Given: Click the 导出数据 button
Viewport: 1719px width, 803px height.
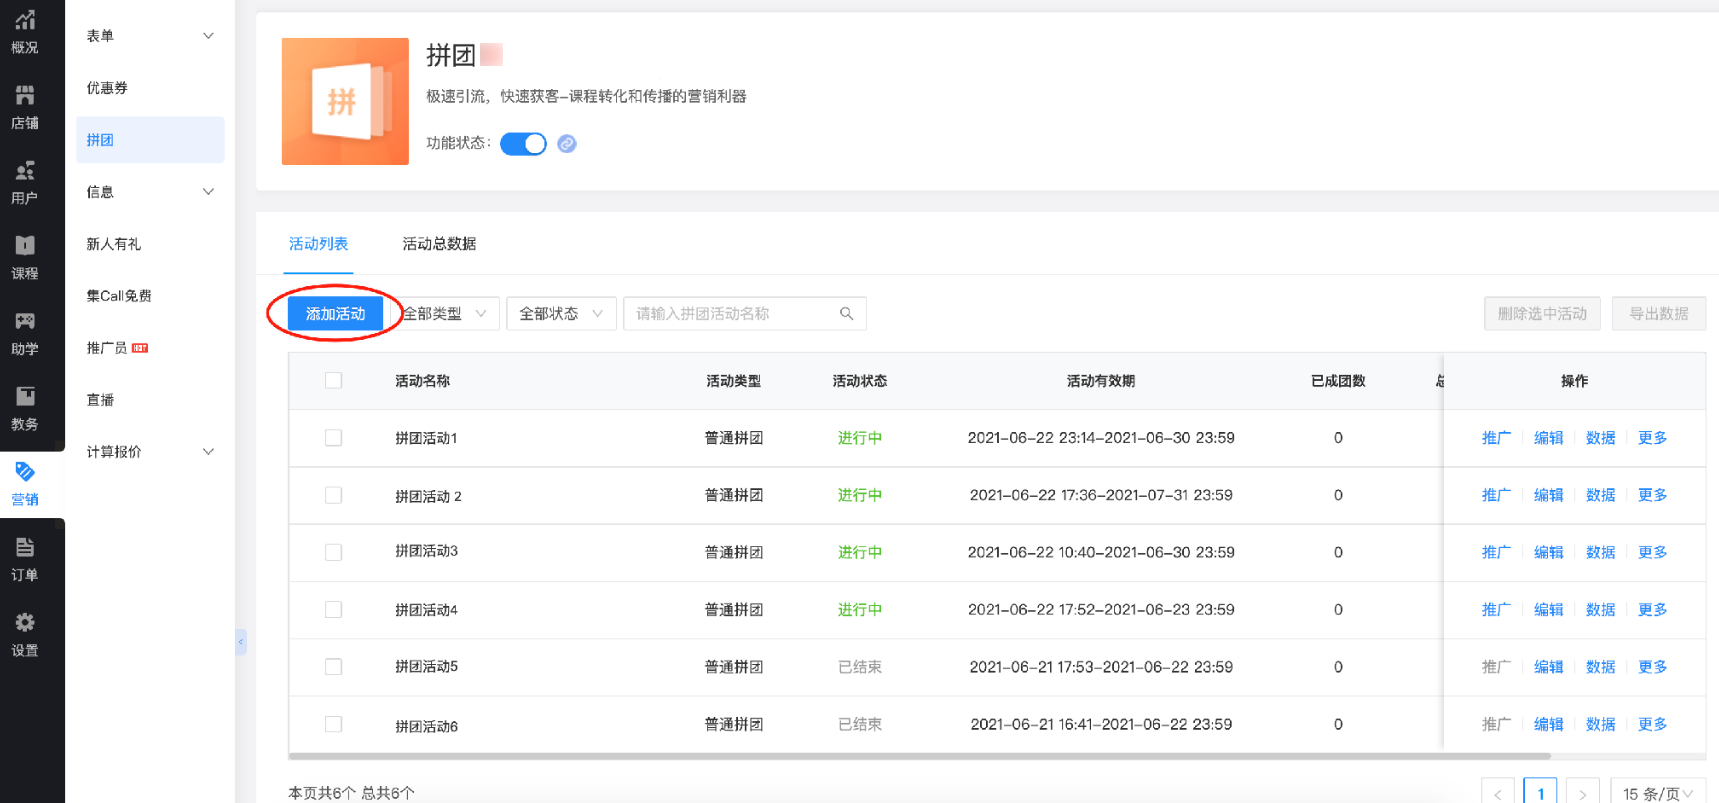Looking at the screenshot, I should tap(1658, 314).
